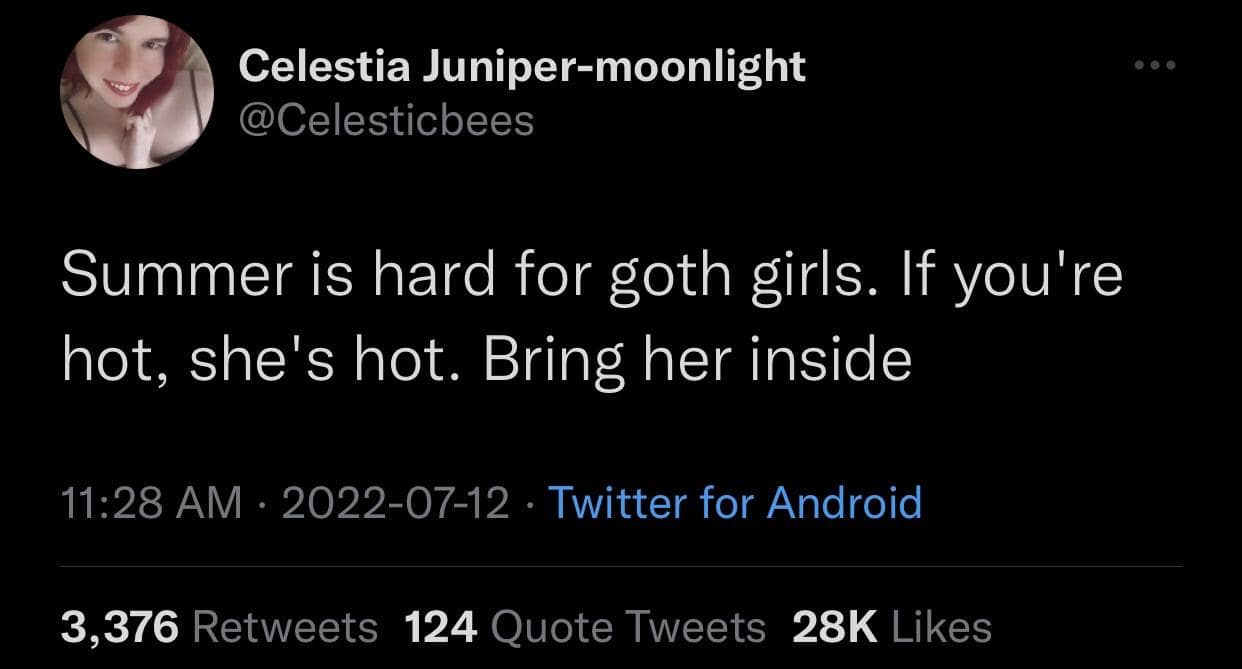This screenshot has height=669, width=1242.
Task: Click the 124 quote count number
Action: pyautogui.click(x=441, y=627)
